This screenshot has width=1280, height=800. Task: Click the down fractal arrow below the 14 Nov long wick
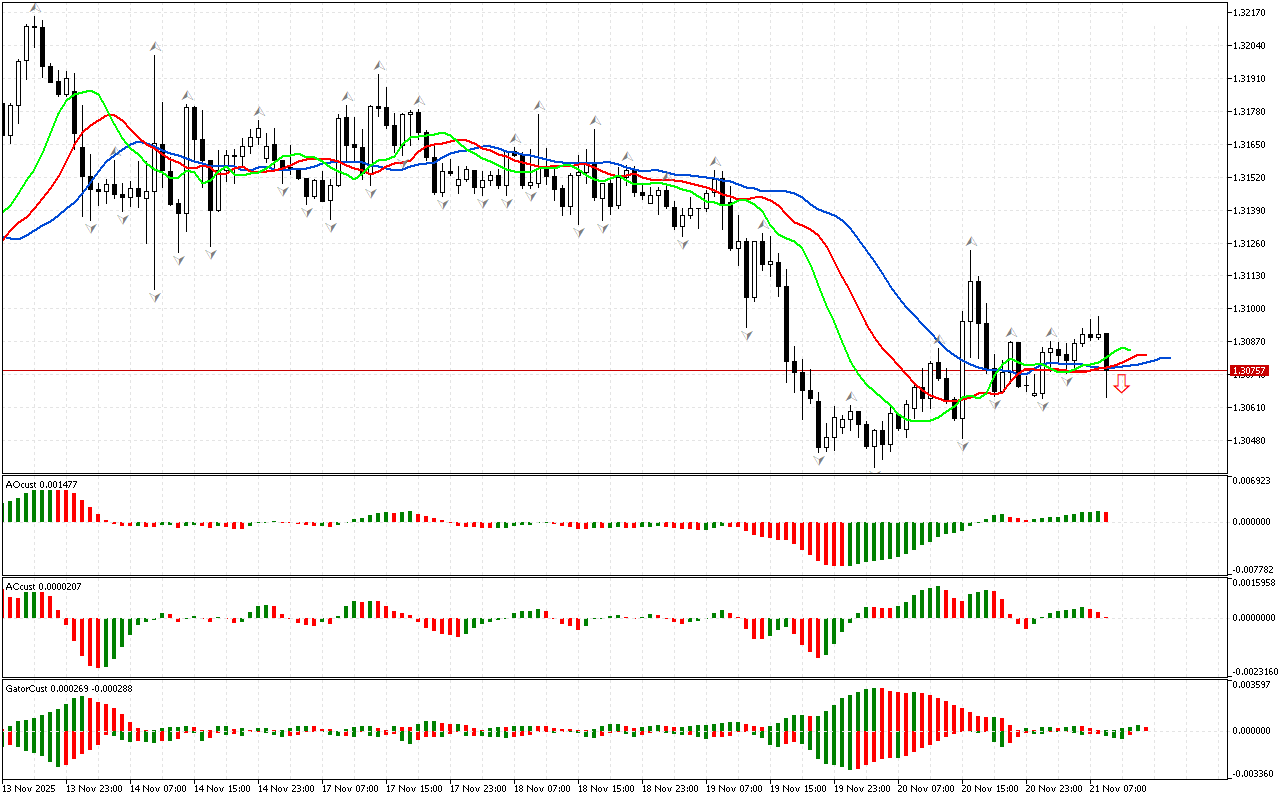(155, 297)
